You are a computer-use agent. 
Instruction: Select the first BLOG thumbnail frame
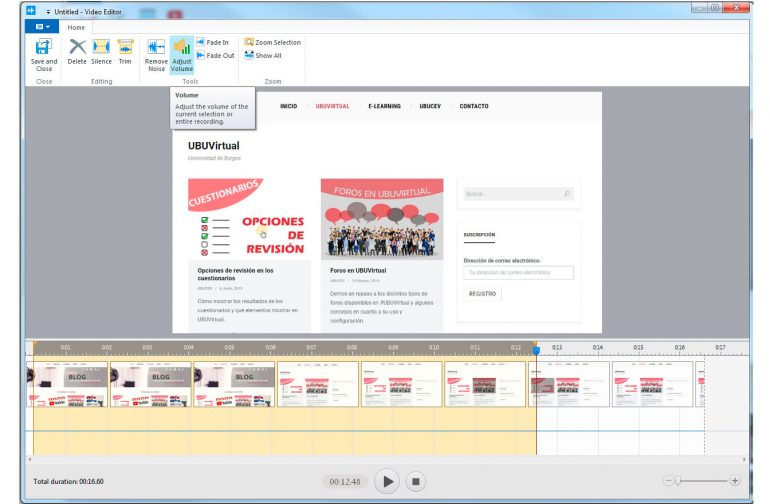click(67, 384)
